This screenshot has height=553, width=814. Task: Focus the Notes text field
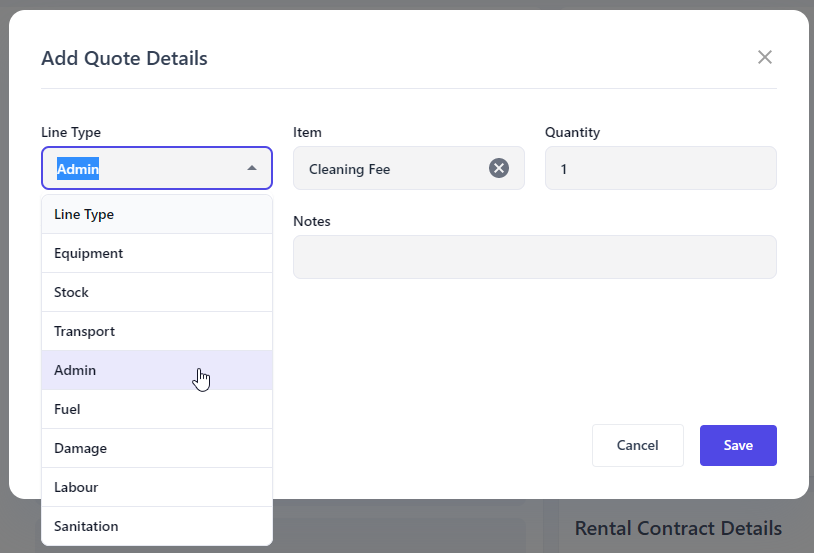click(x=534, y=257)
